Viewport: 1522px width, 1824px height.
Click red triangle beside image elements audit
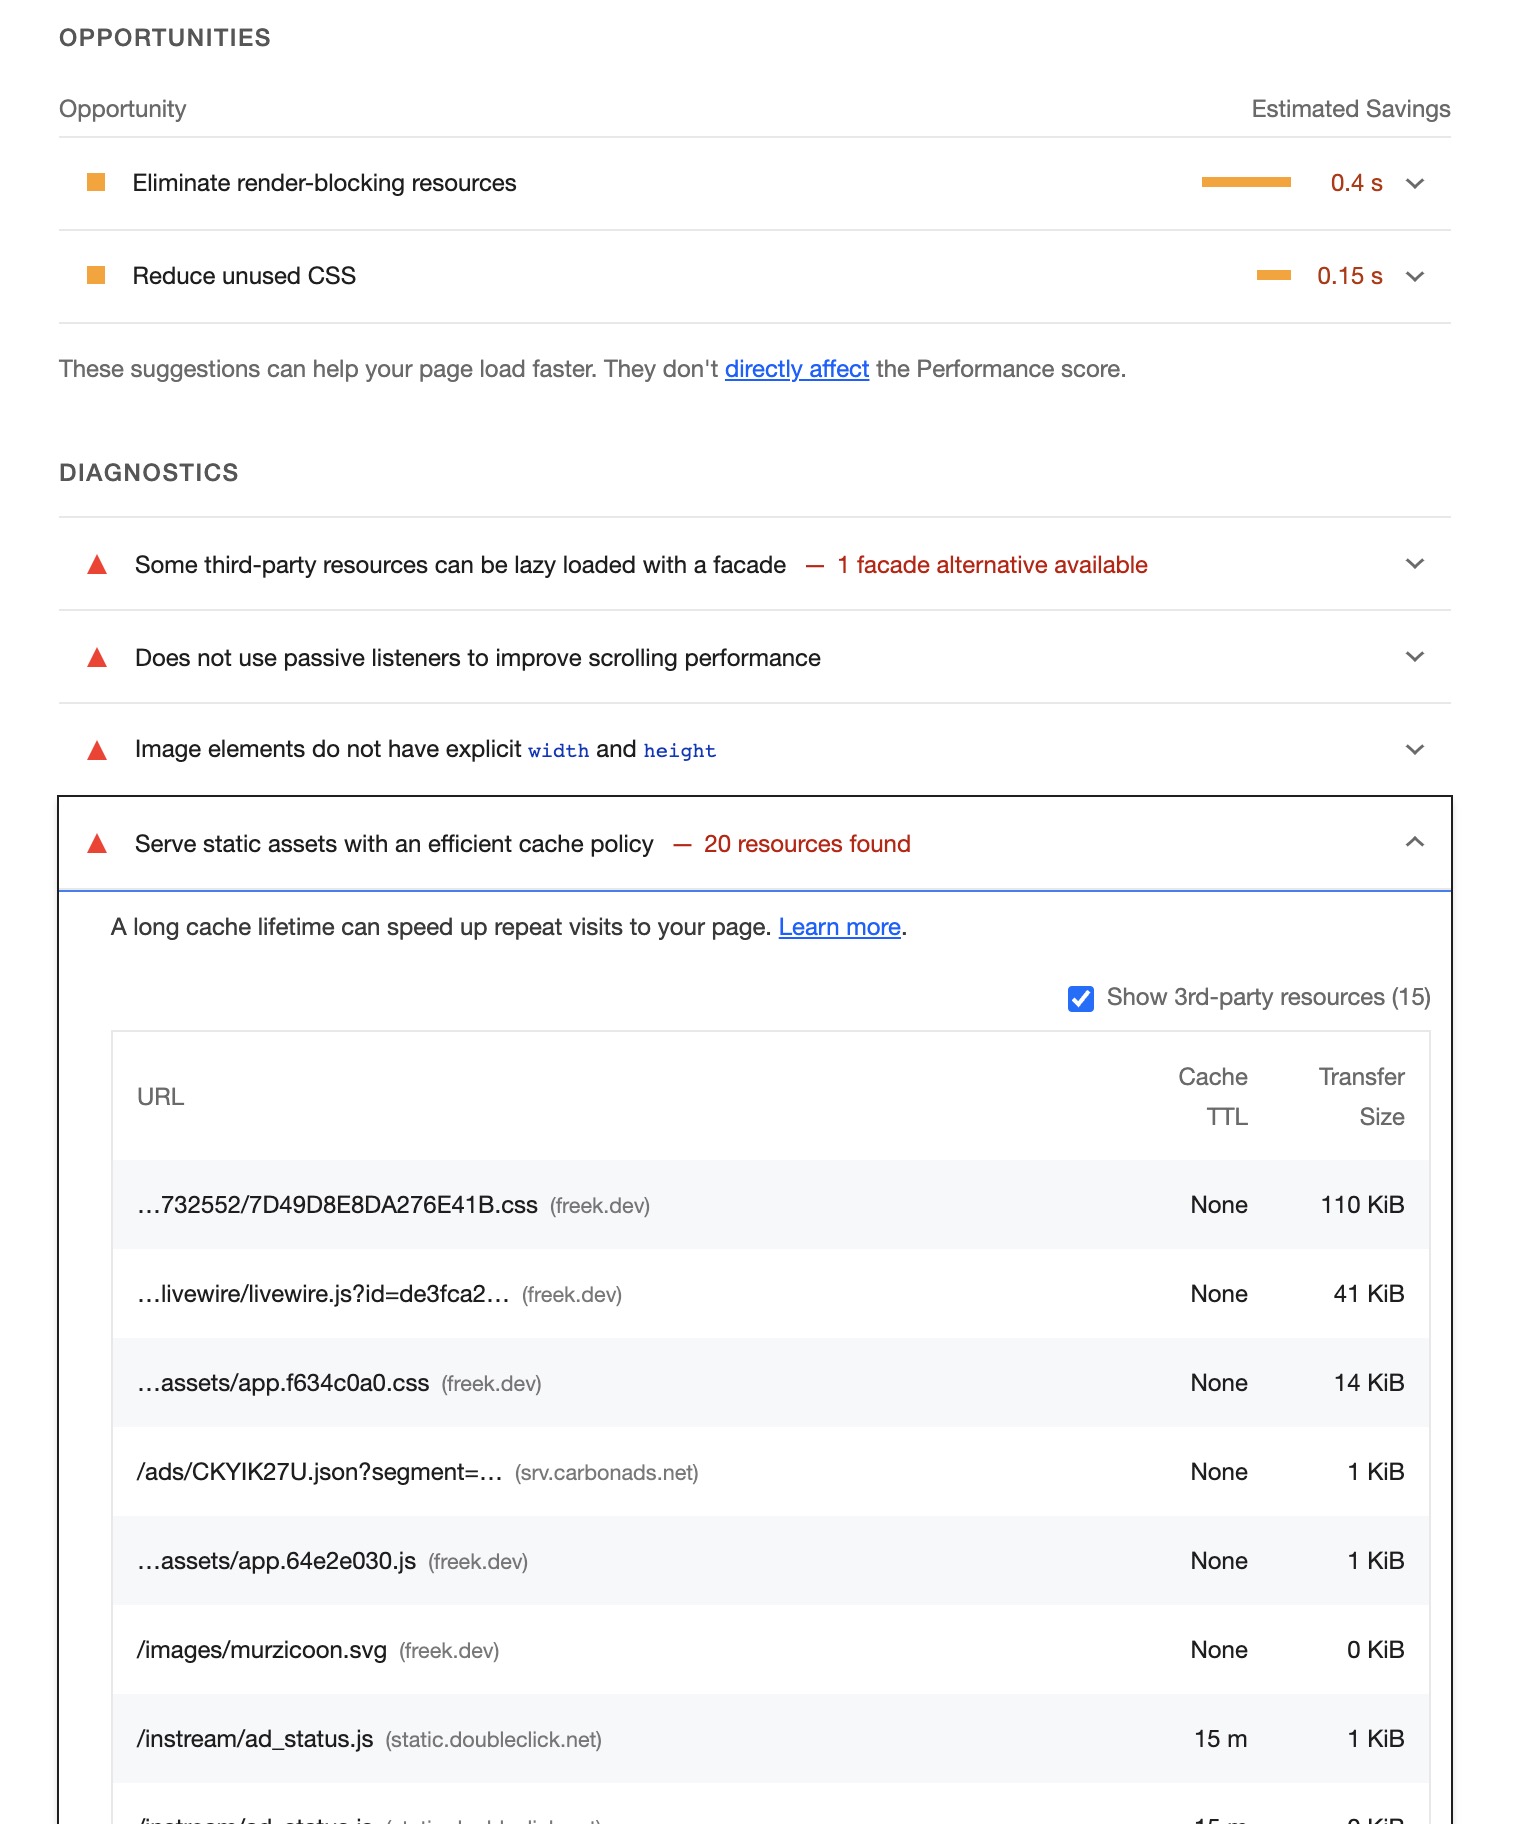click(97, 750)
